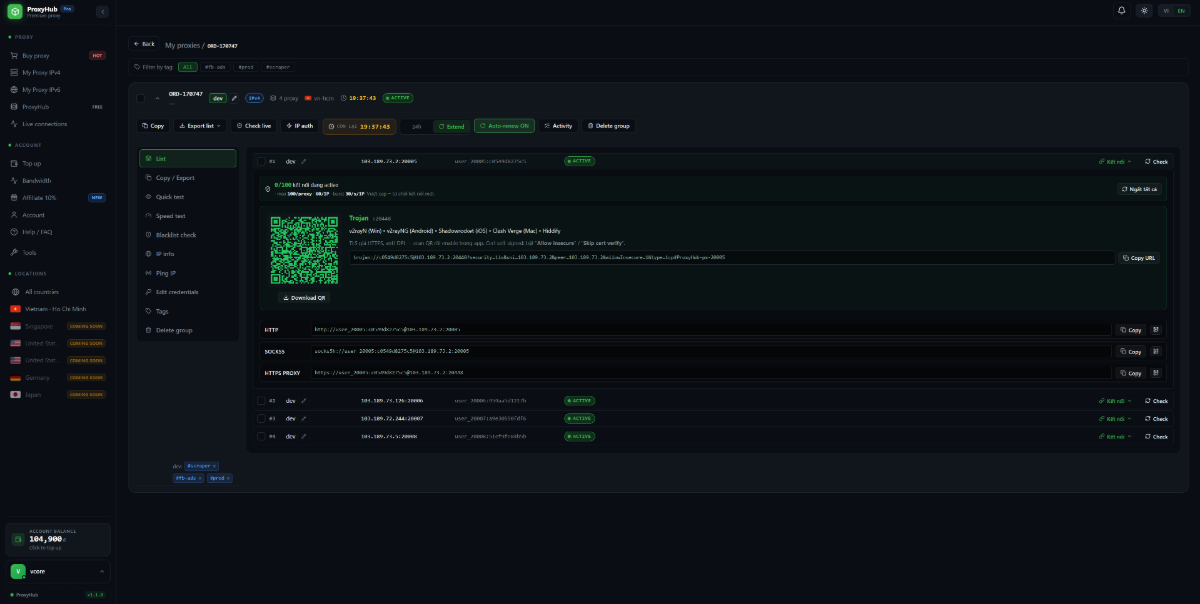Click Copy URL for Trojan link

pyautogui.click(x=1140, y=258)
